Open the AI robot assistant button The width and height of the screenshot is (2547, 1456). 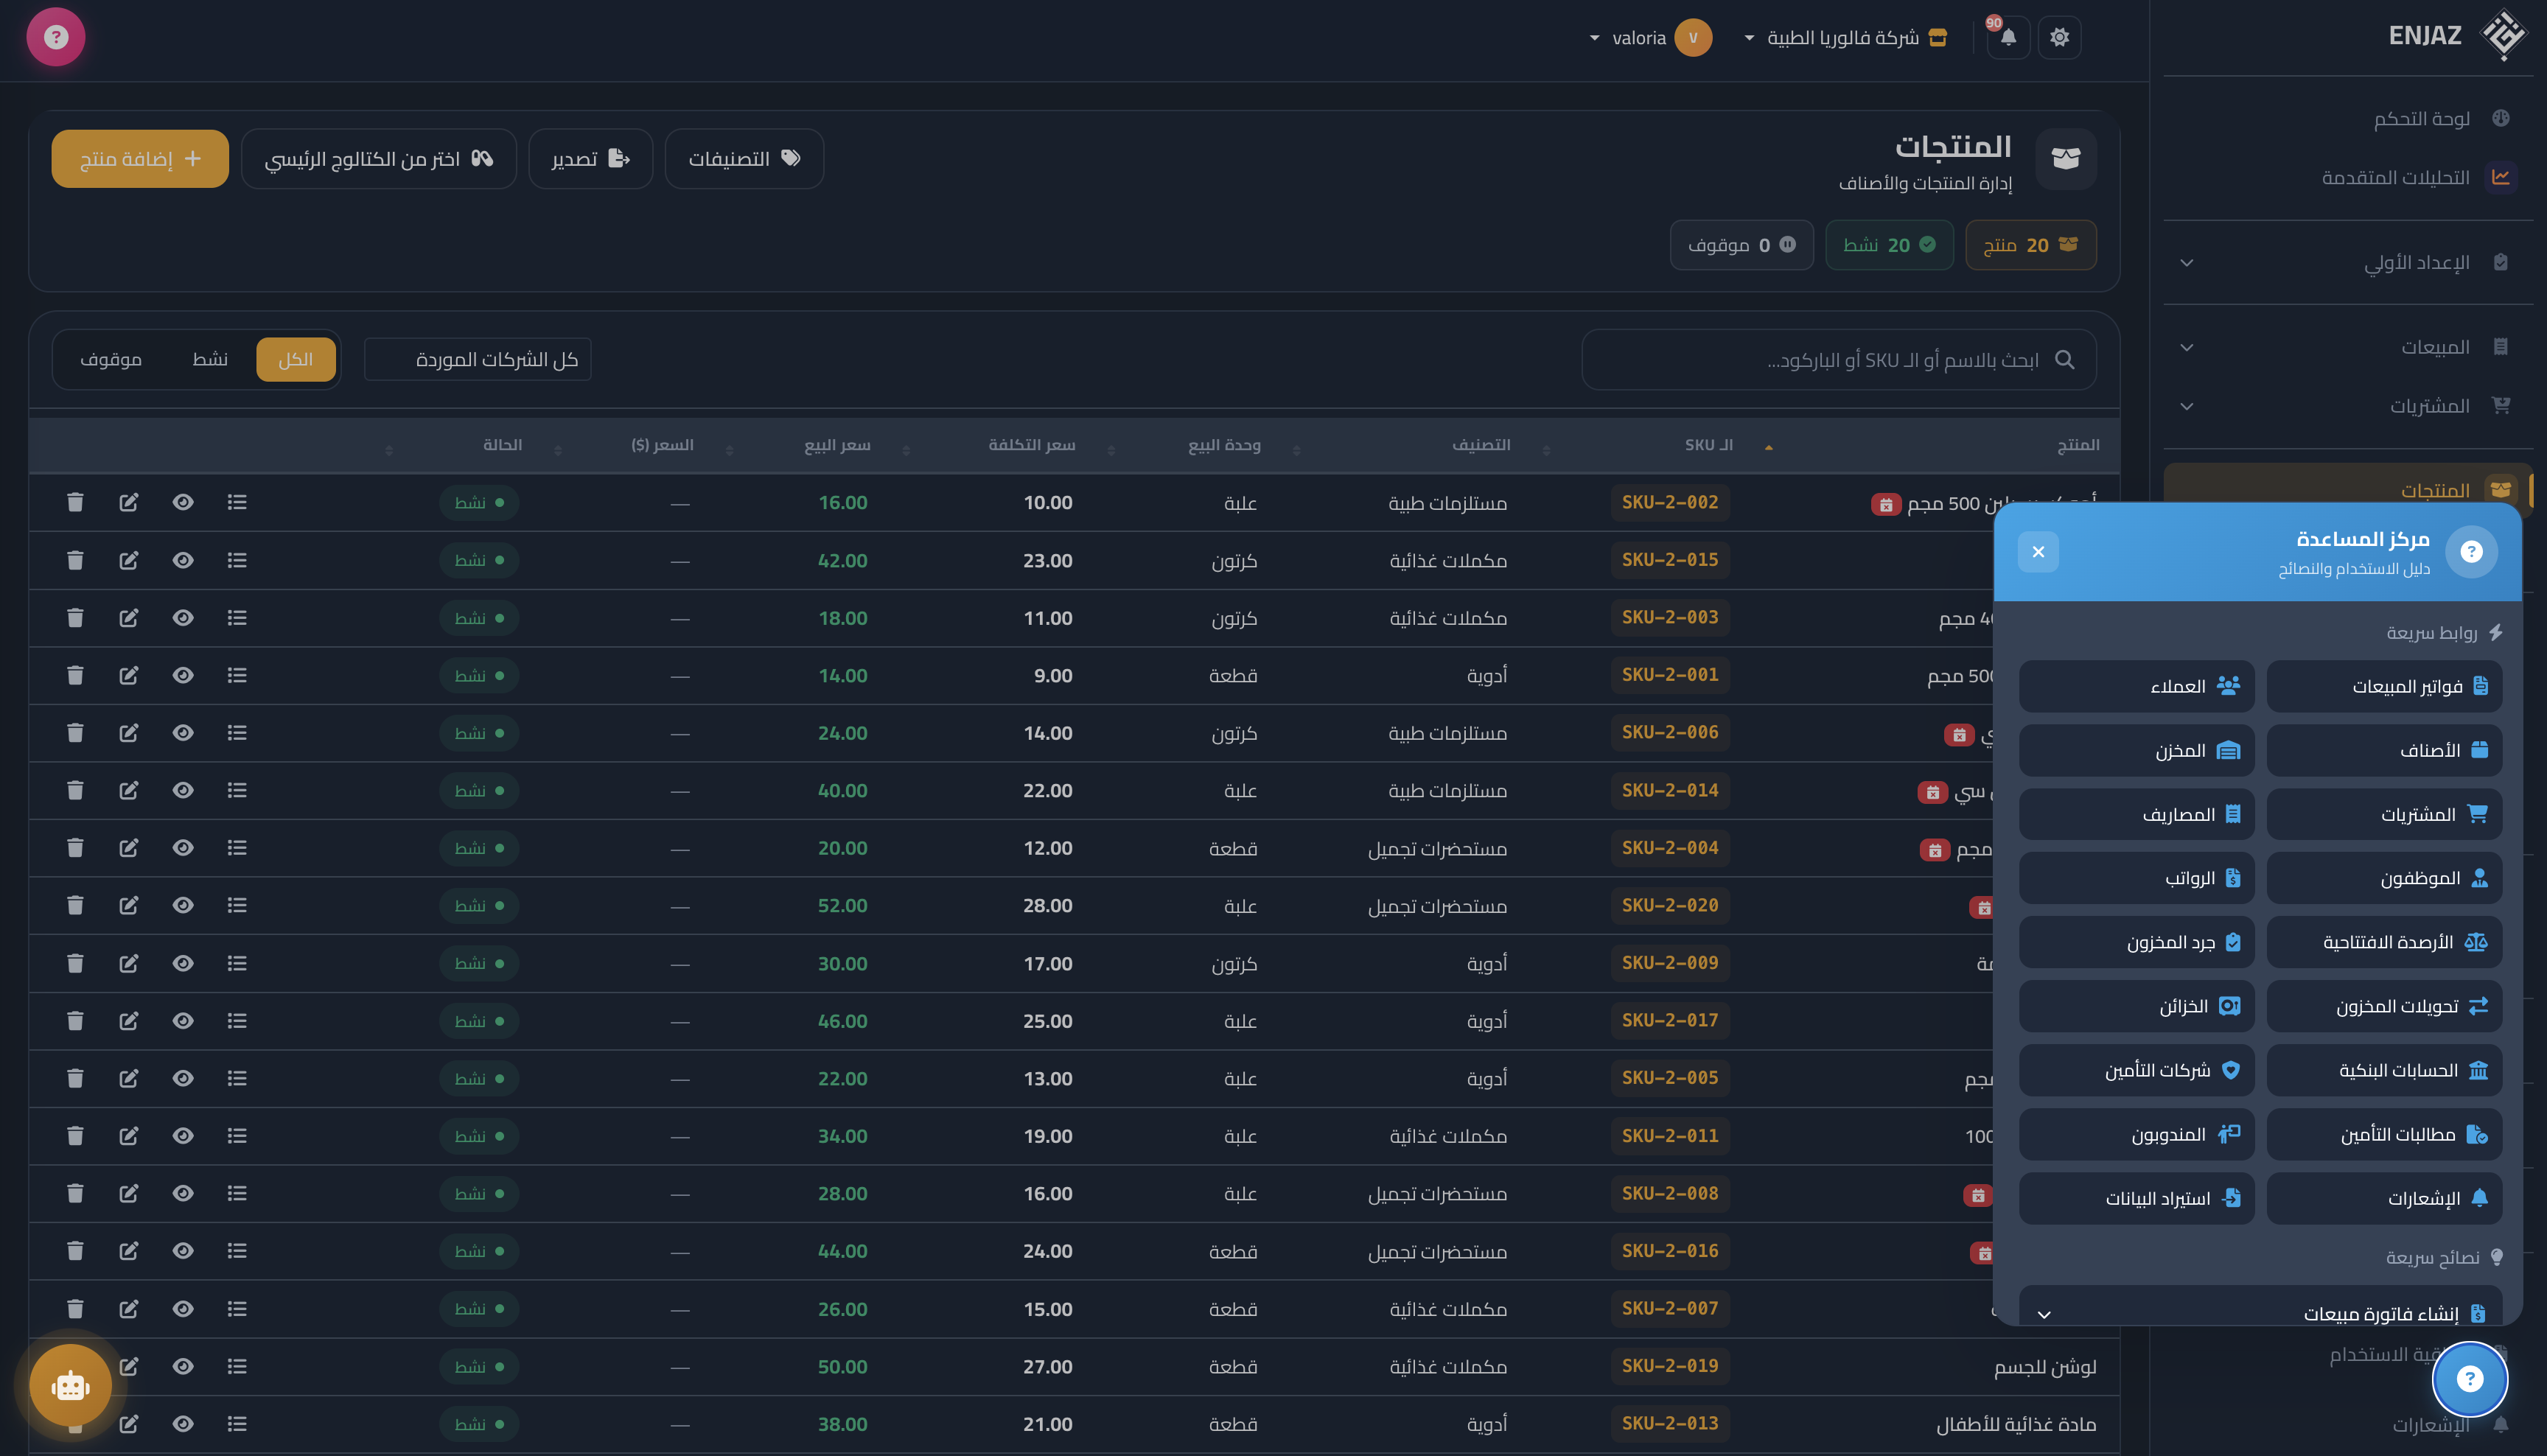coord(70,1385)
